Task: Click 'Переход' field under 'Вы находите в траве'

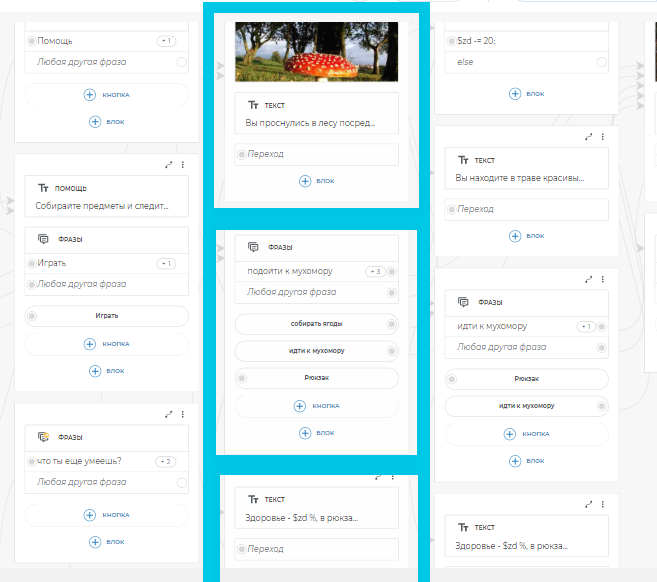Action: click(527, 210)
